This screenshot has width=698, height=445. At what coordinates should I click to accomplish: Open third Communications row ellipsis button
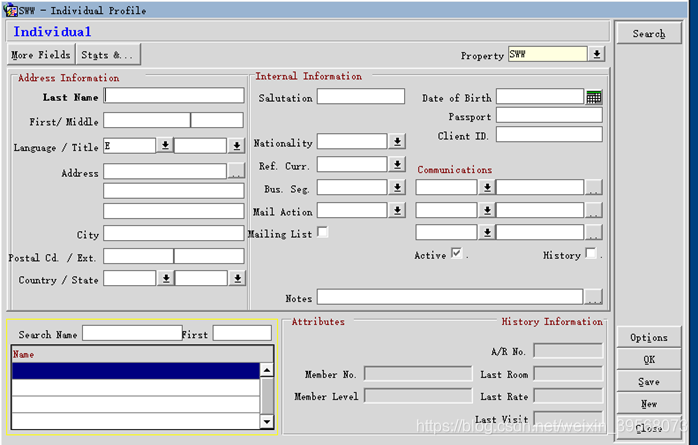[x=593, y=232]
